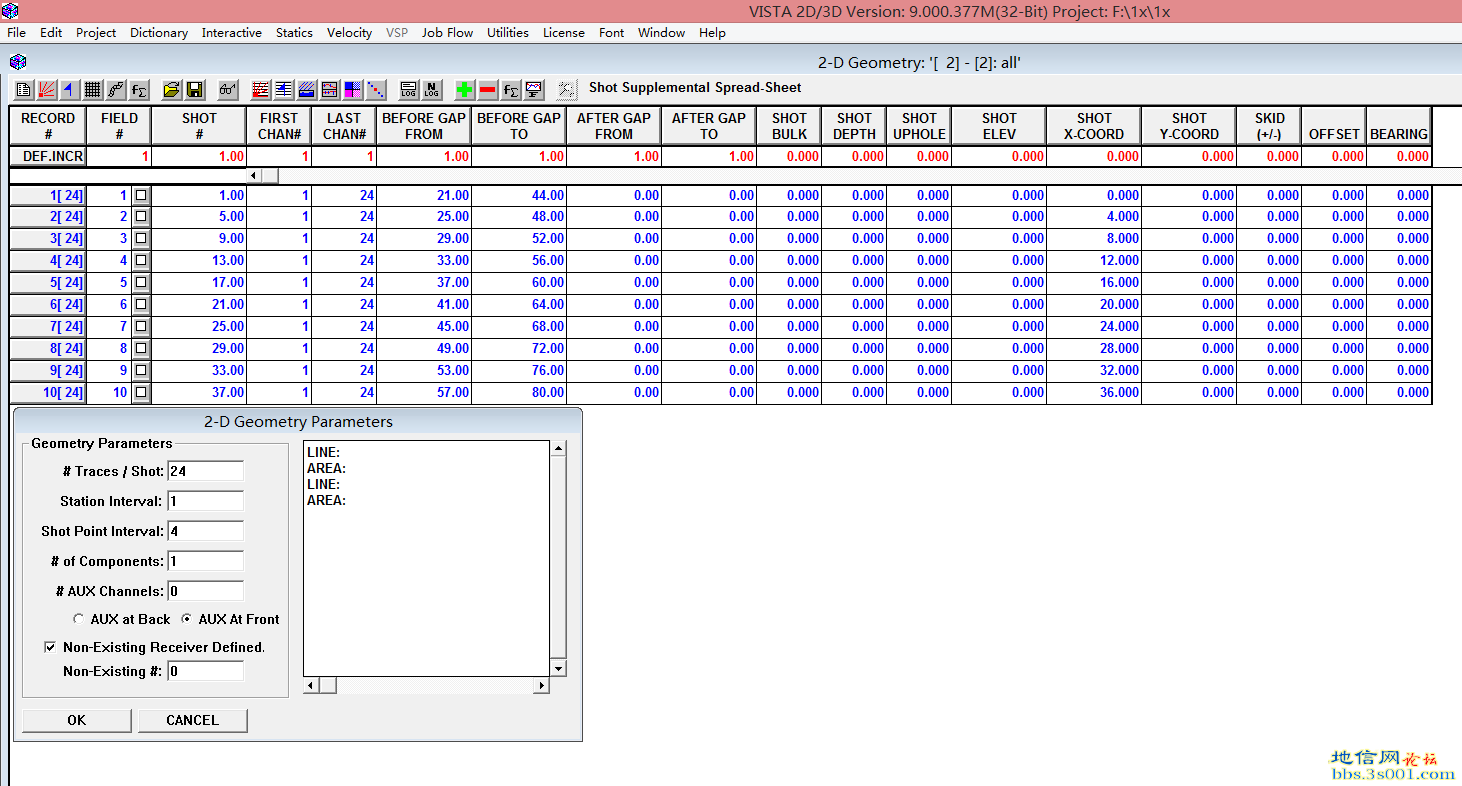The width and height of the screenshot is (1462, 786).
Task: Click the red rays spread display icon
Action: 261,90
